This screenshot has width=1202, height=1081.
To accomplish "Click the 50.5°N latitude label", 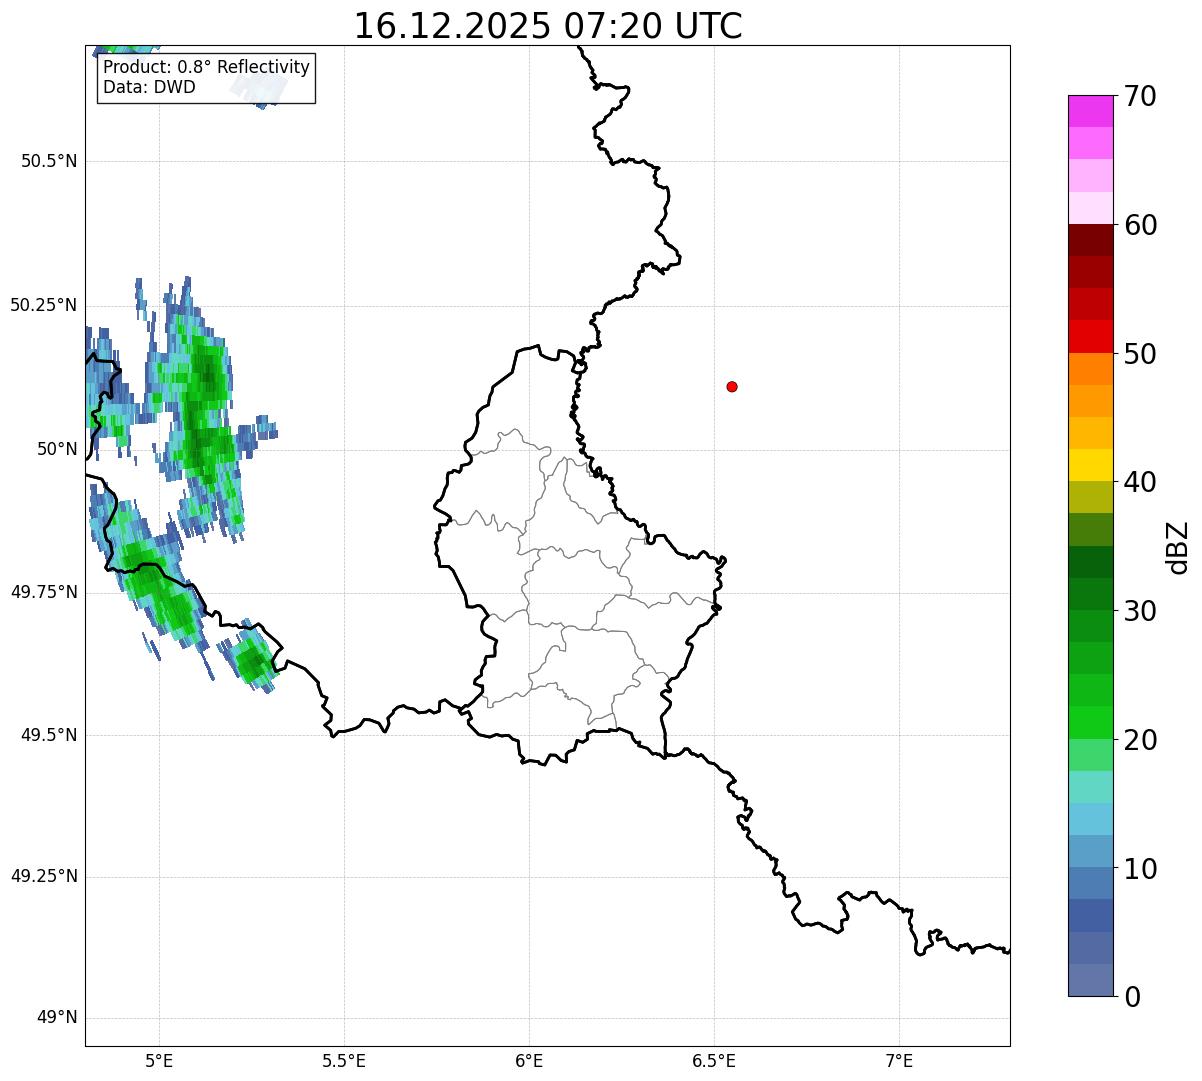I will 49,162.
